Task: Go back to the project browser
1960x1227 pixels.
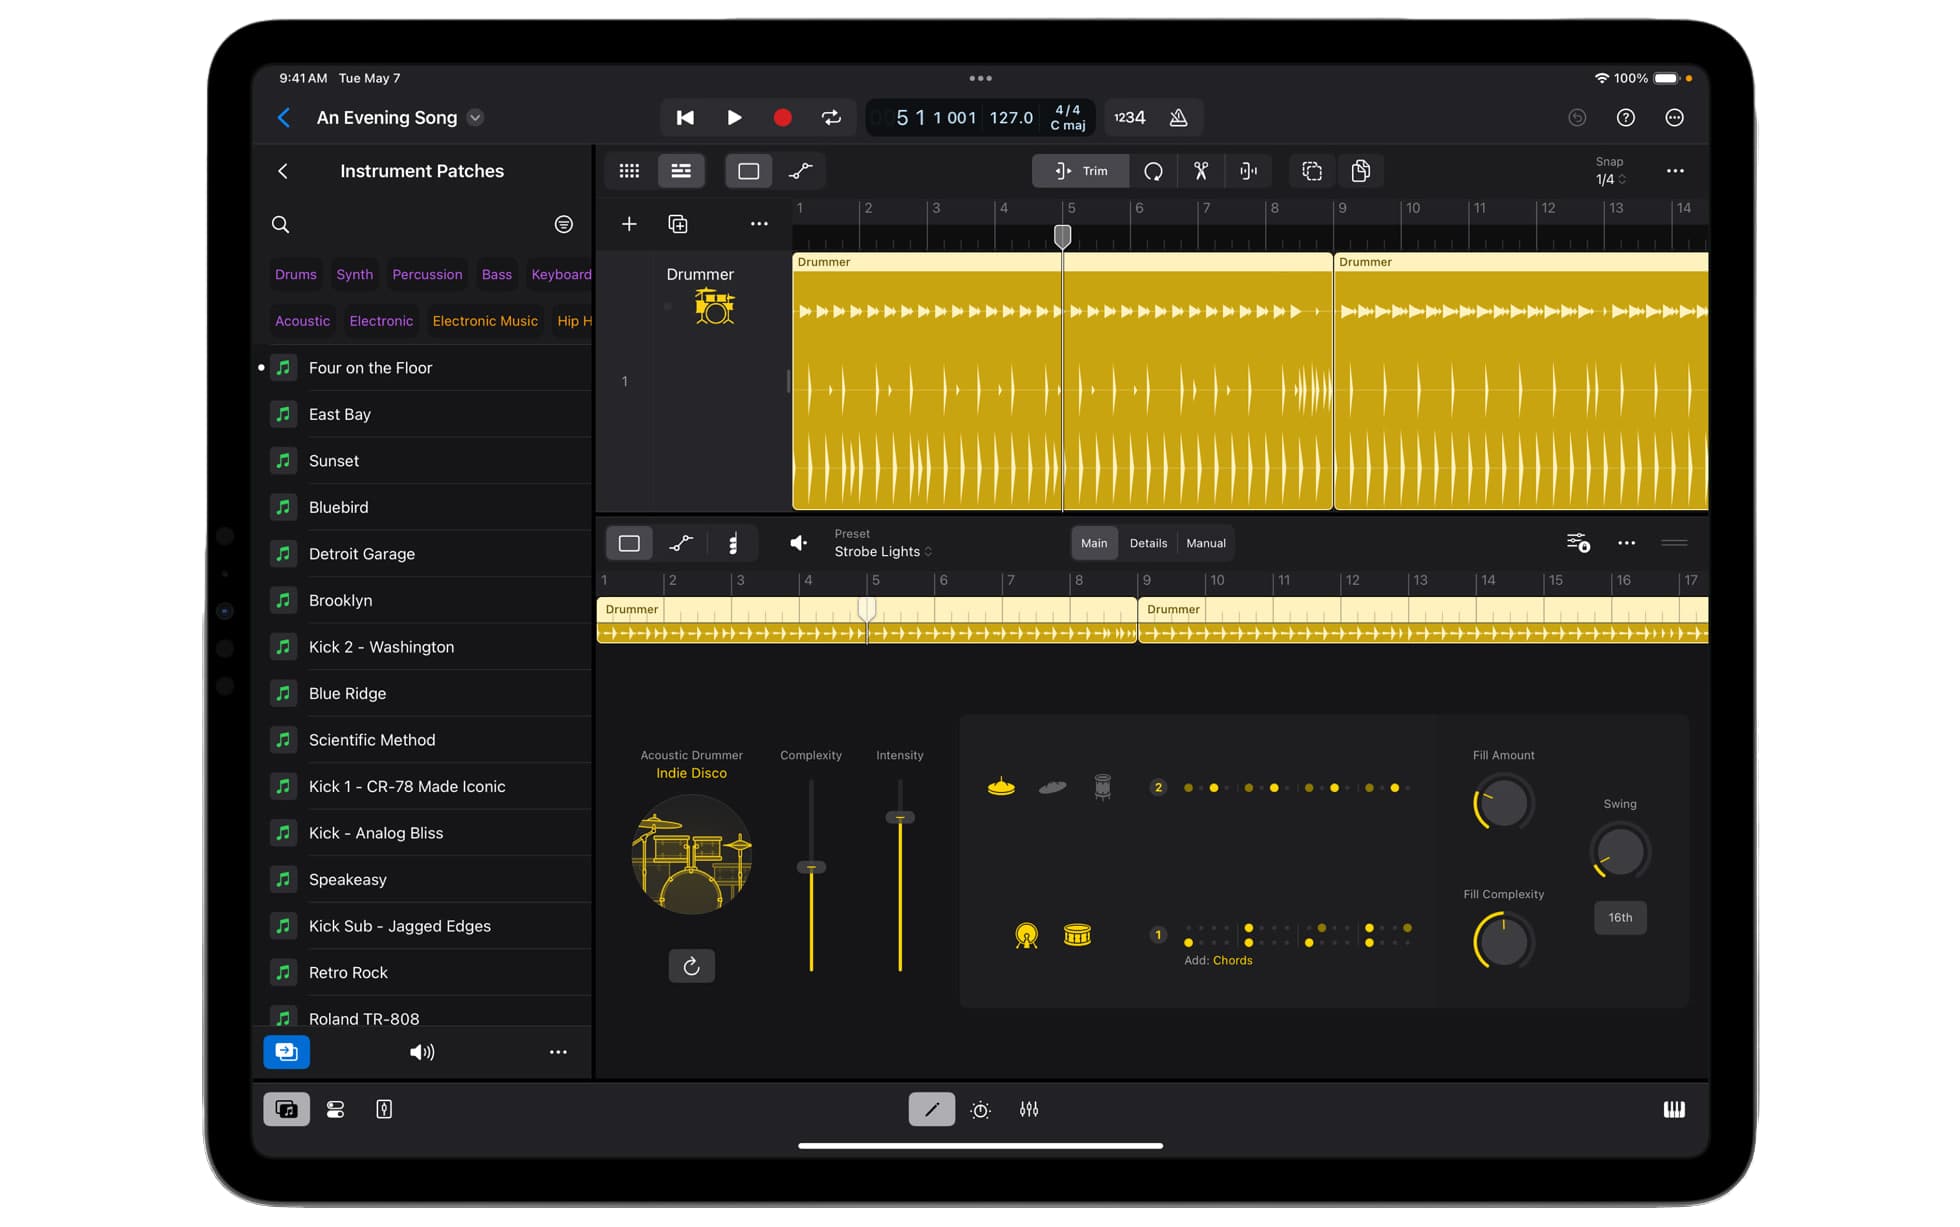Action: point(284,118)
